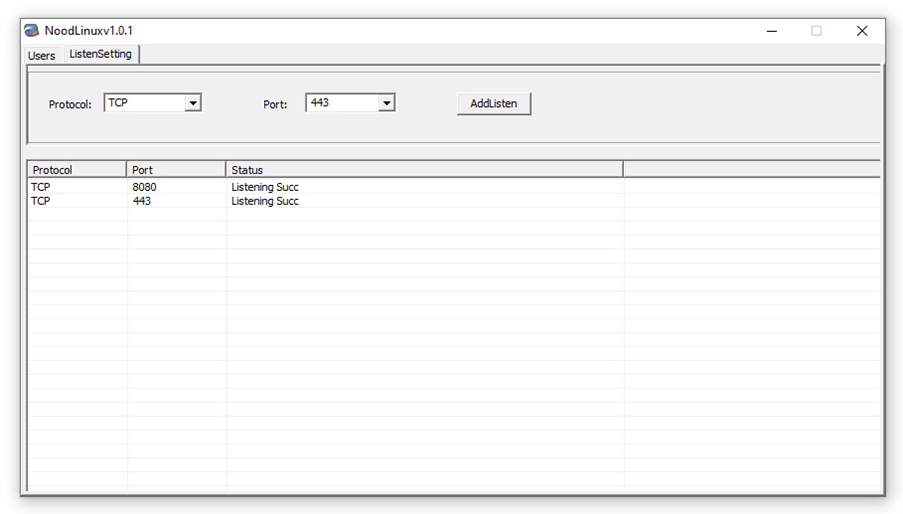903x514 pixels.
Task: Click the 443 port cell in the list
Action: pyautogui.click(x=142, y=201)
